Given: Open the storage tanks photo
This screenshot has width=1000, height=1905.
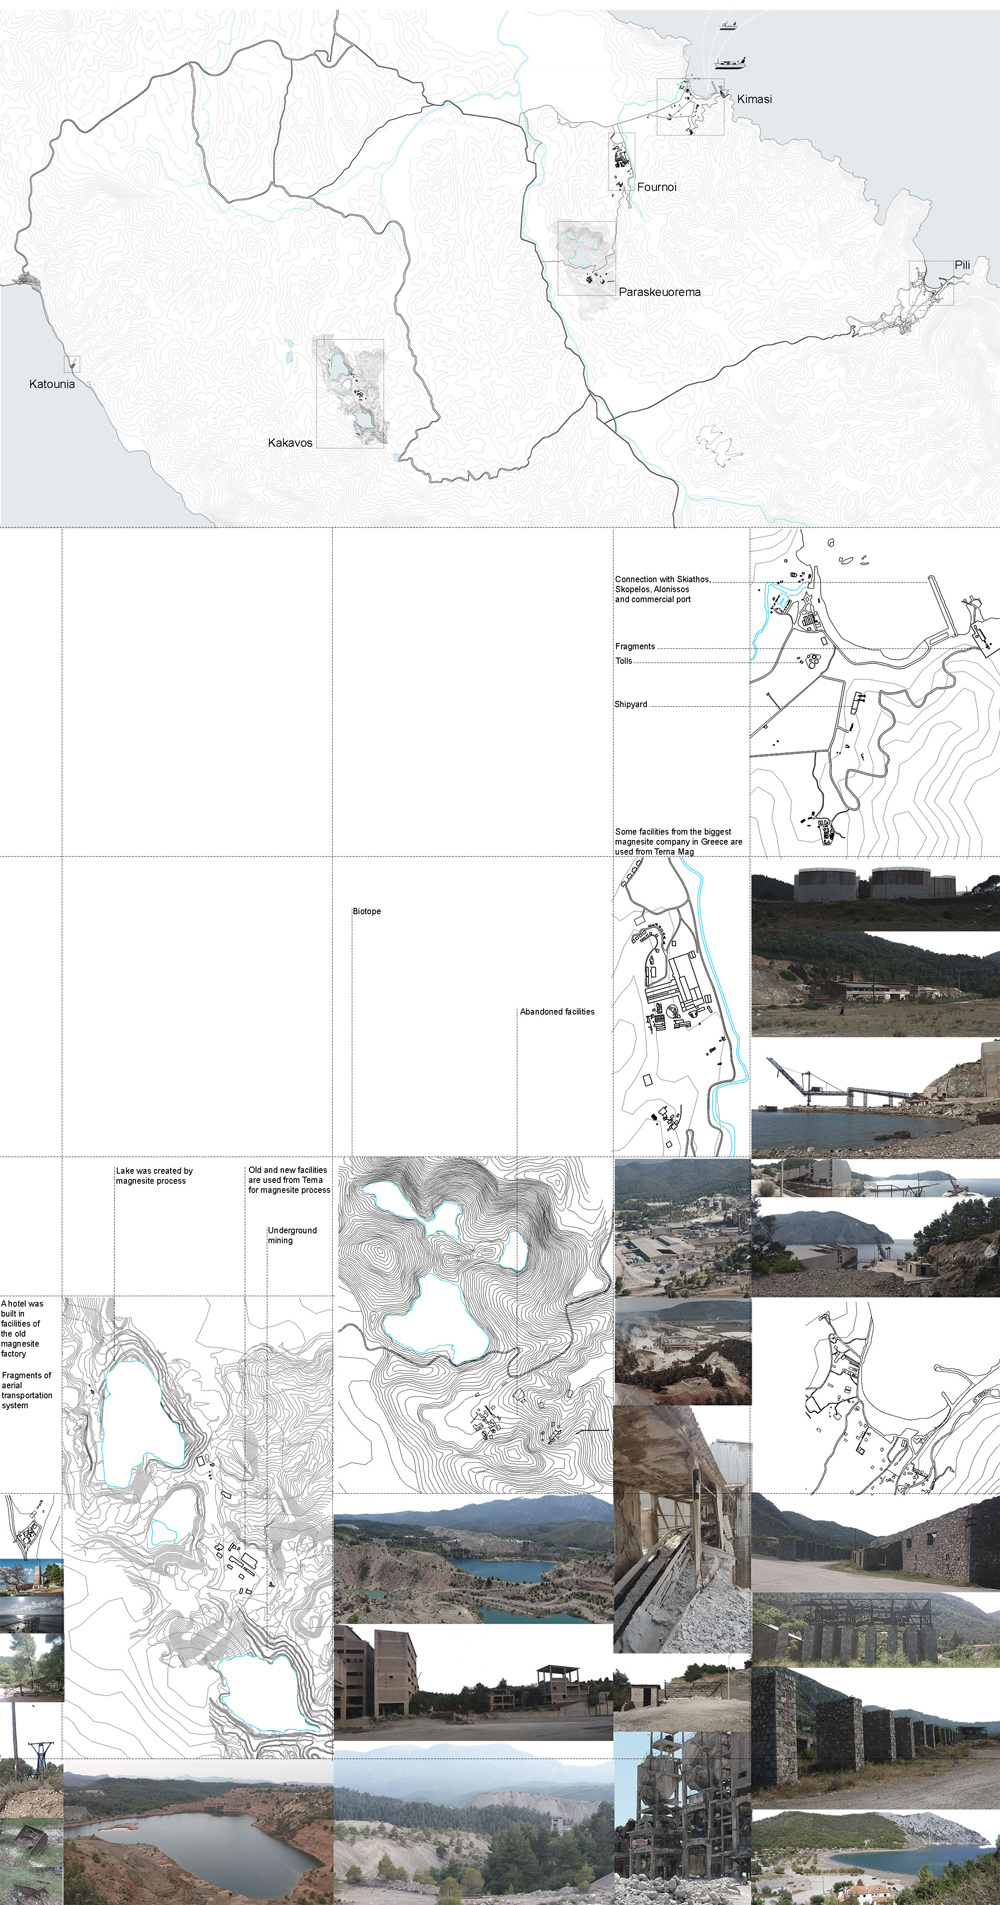Looking at the screenshot, I should (x=875, y=894).
